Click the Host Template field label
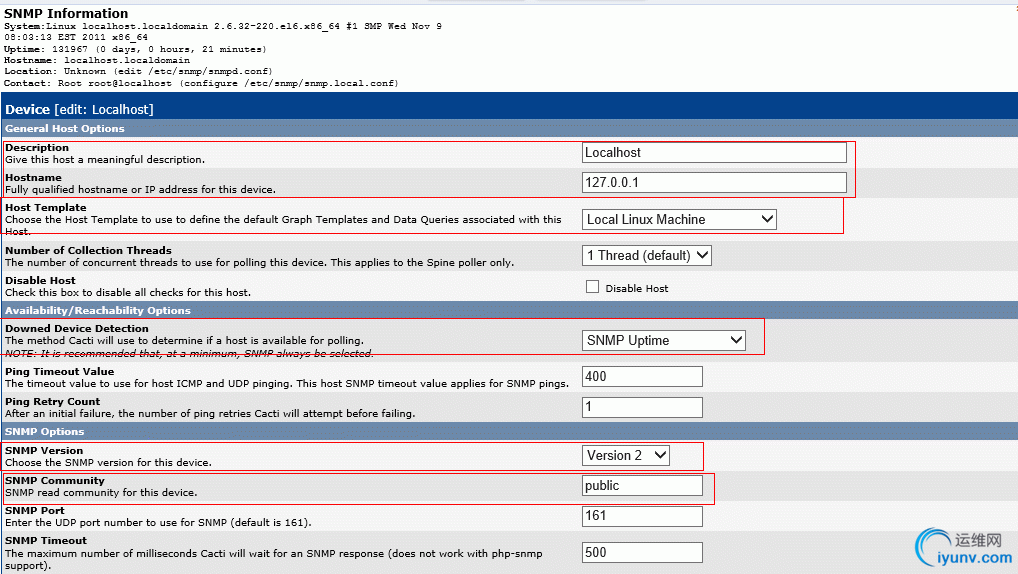The height and width of the screenshot is (574, 1018). (45, 208)
